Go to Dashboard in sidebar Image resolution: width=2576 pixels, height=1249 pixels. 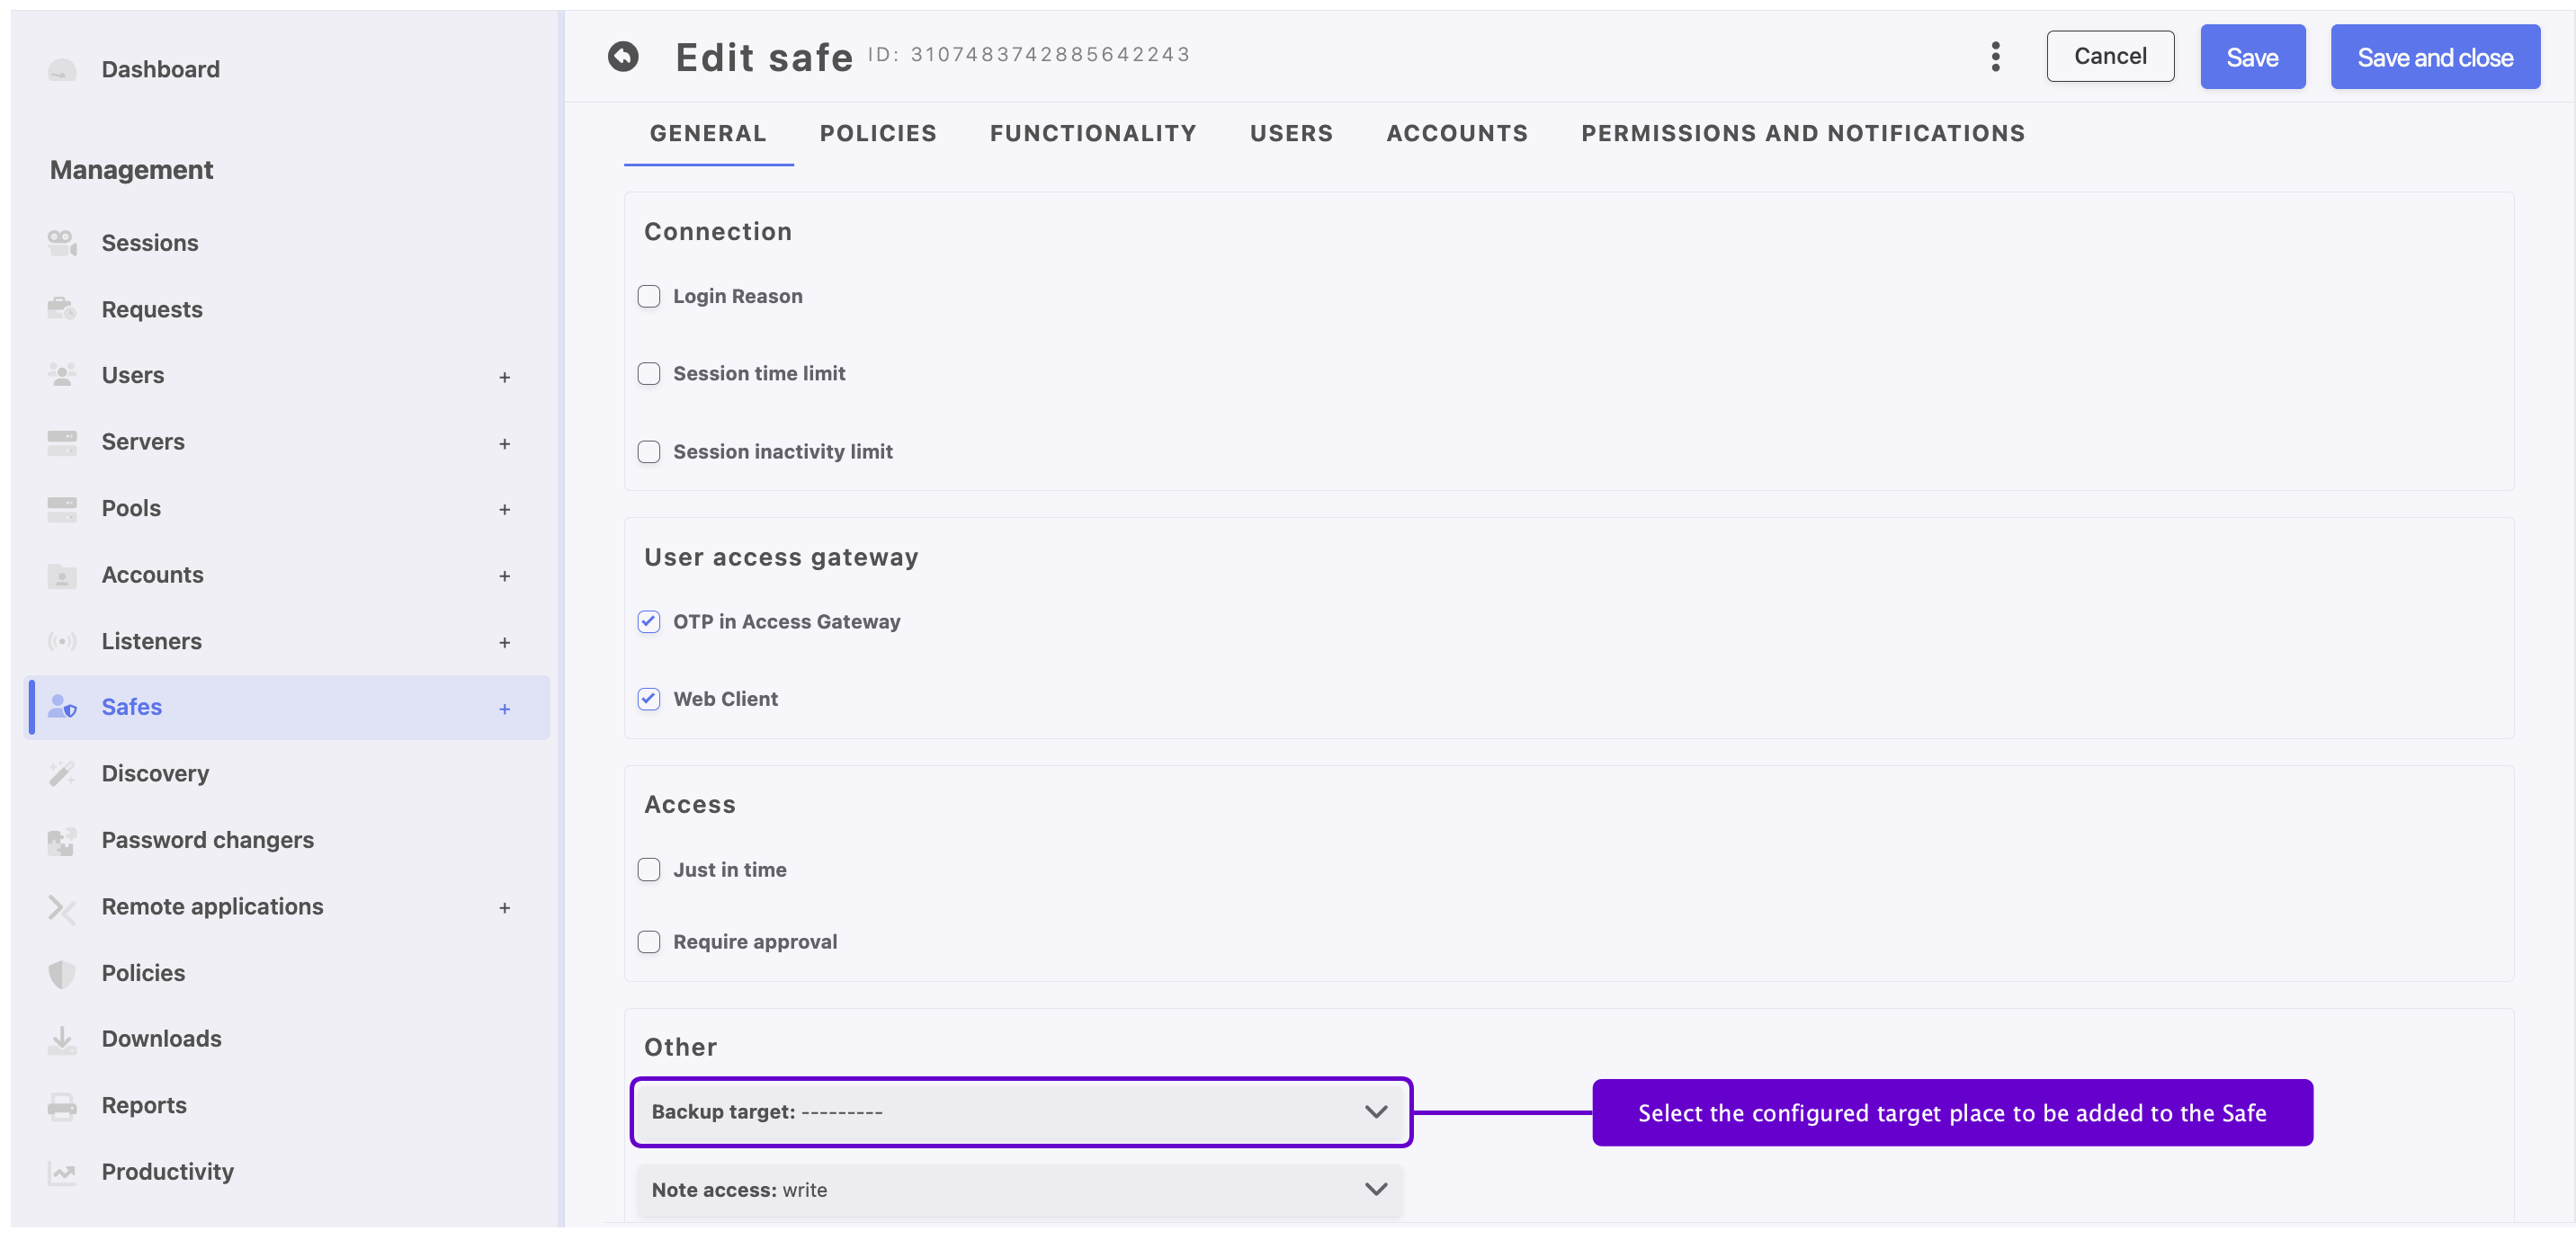[160, 69]
